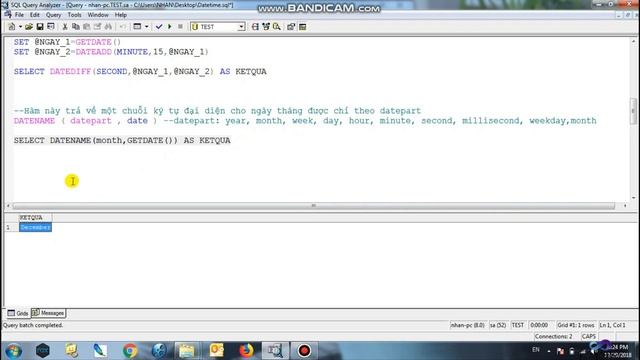The height and width of the screenshot is (360, 640).
Task: Toggle the Object Browser icon
Action: coord(266,27)
